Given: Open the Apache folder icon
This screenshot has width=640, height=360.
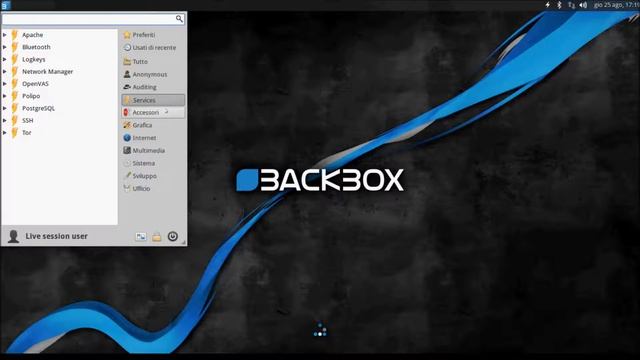Looking at the screenshot, I should 15,35.
